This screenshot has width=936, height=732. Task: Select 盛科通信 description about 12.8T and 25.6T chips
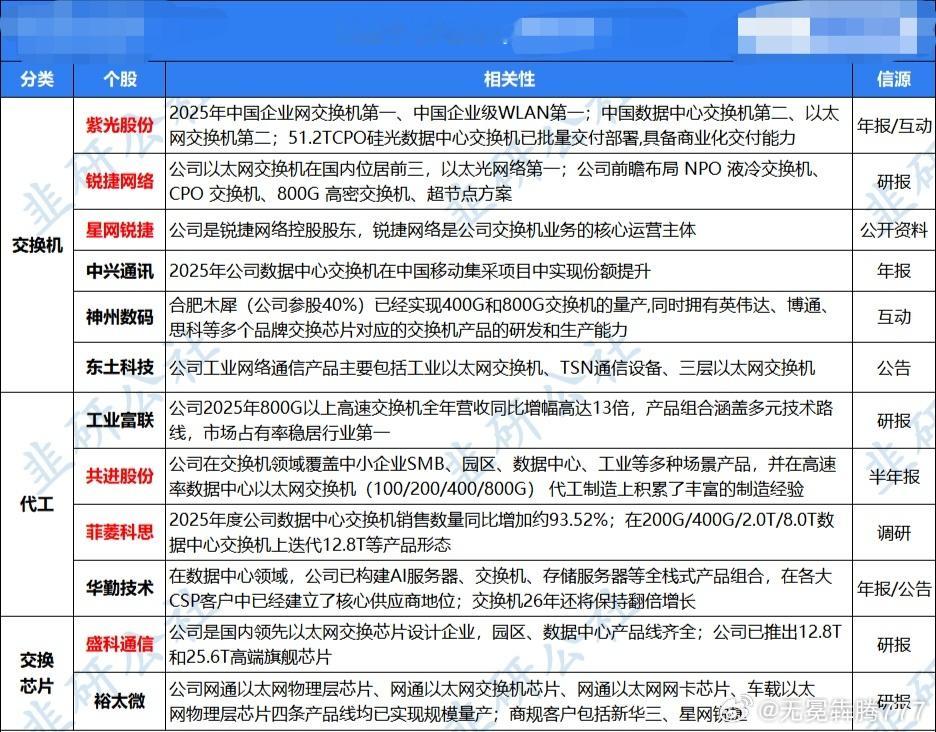[x=505, y=644]
